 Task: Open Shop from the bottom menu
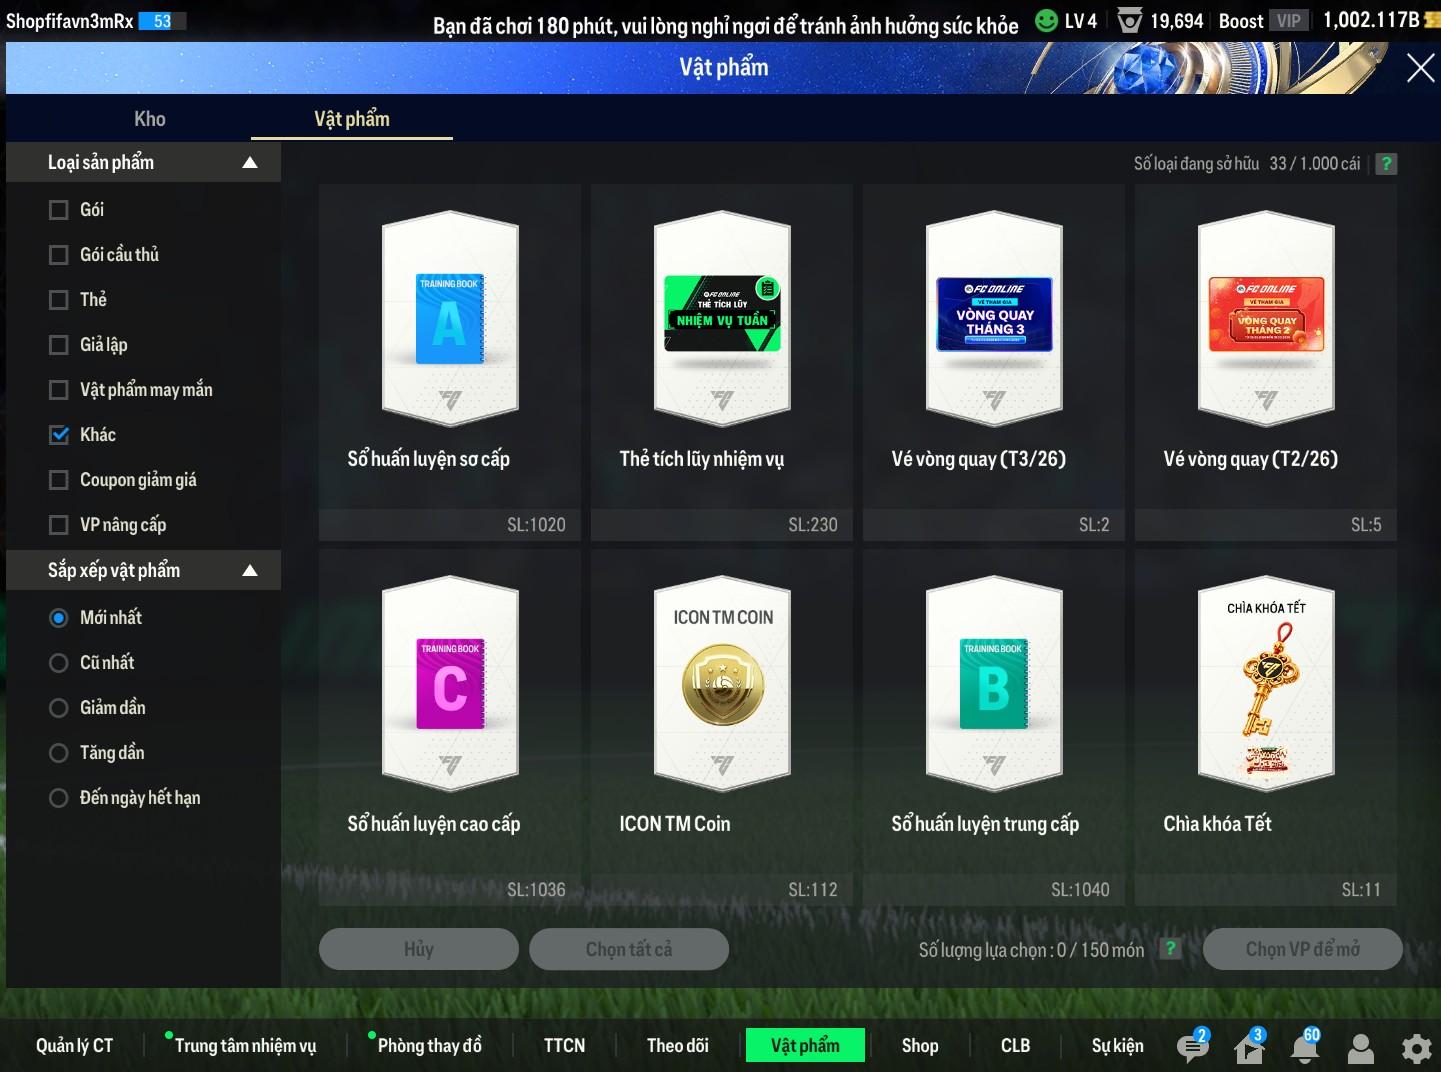pos(919,1045)
